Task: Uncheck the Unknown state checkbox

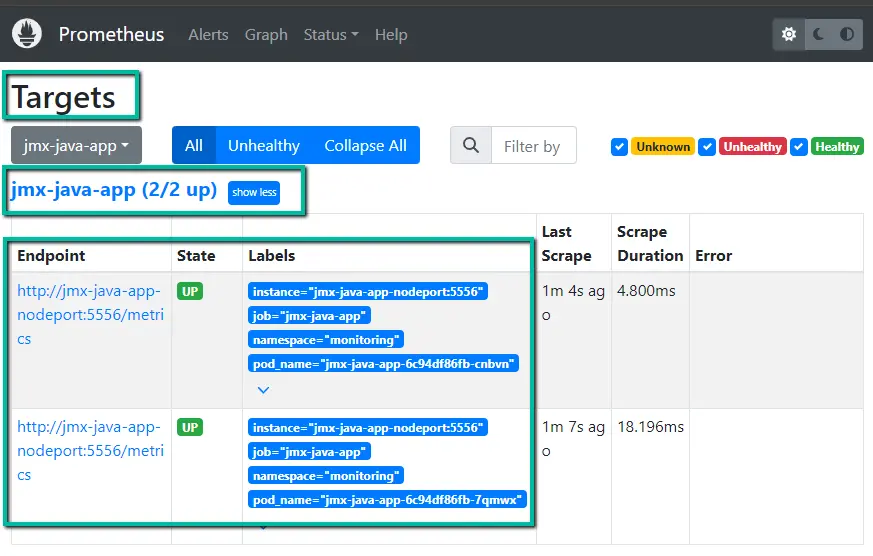Action: pos(620,147)
